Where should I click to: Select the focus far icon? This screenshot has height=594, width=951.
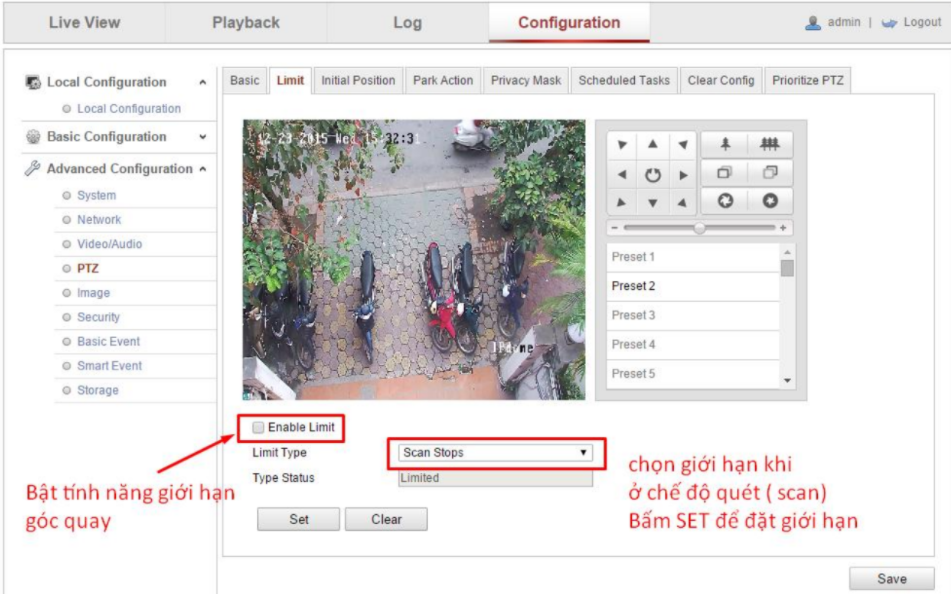pyautogui.click(x=768, y=174)
